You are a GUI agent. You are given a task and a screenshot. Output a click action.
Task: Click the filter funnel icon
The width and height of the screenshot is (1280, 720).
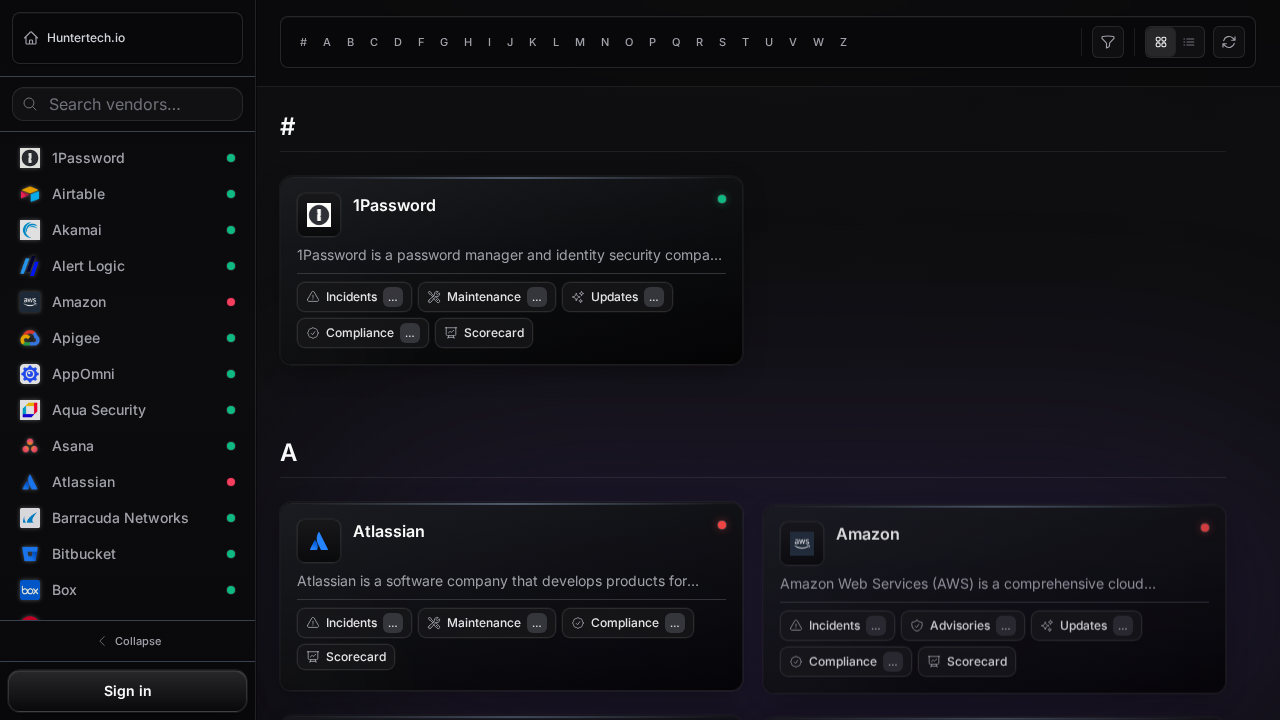tap(1107, 42)
